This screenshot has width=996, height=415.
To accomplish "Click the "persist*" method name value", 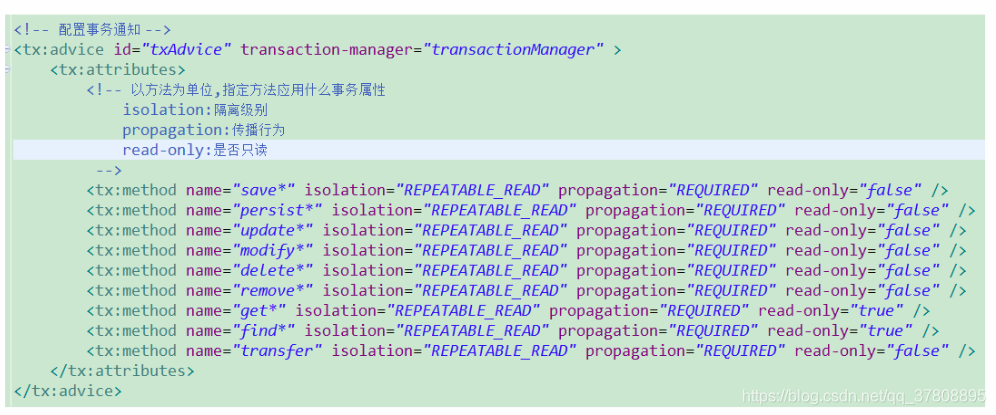I will pyautogui.click(x=278, y=210).
